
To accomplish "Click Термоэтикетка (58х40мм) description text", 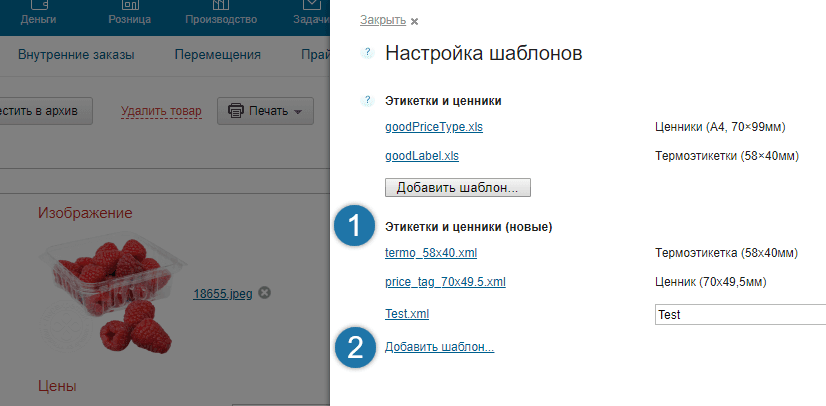I will pyautogui.click(x=726, y=253).
